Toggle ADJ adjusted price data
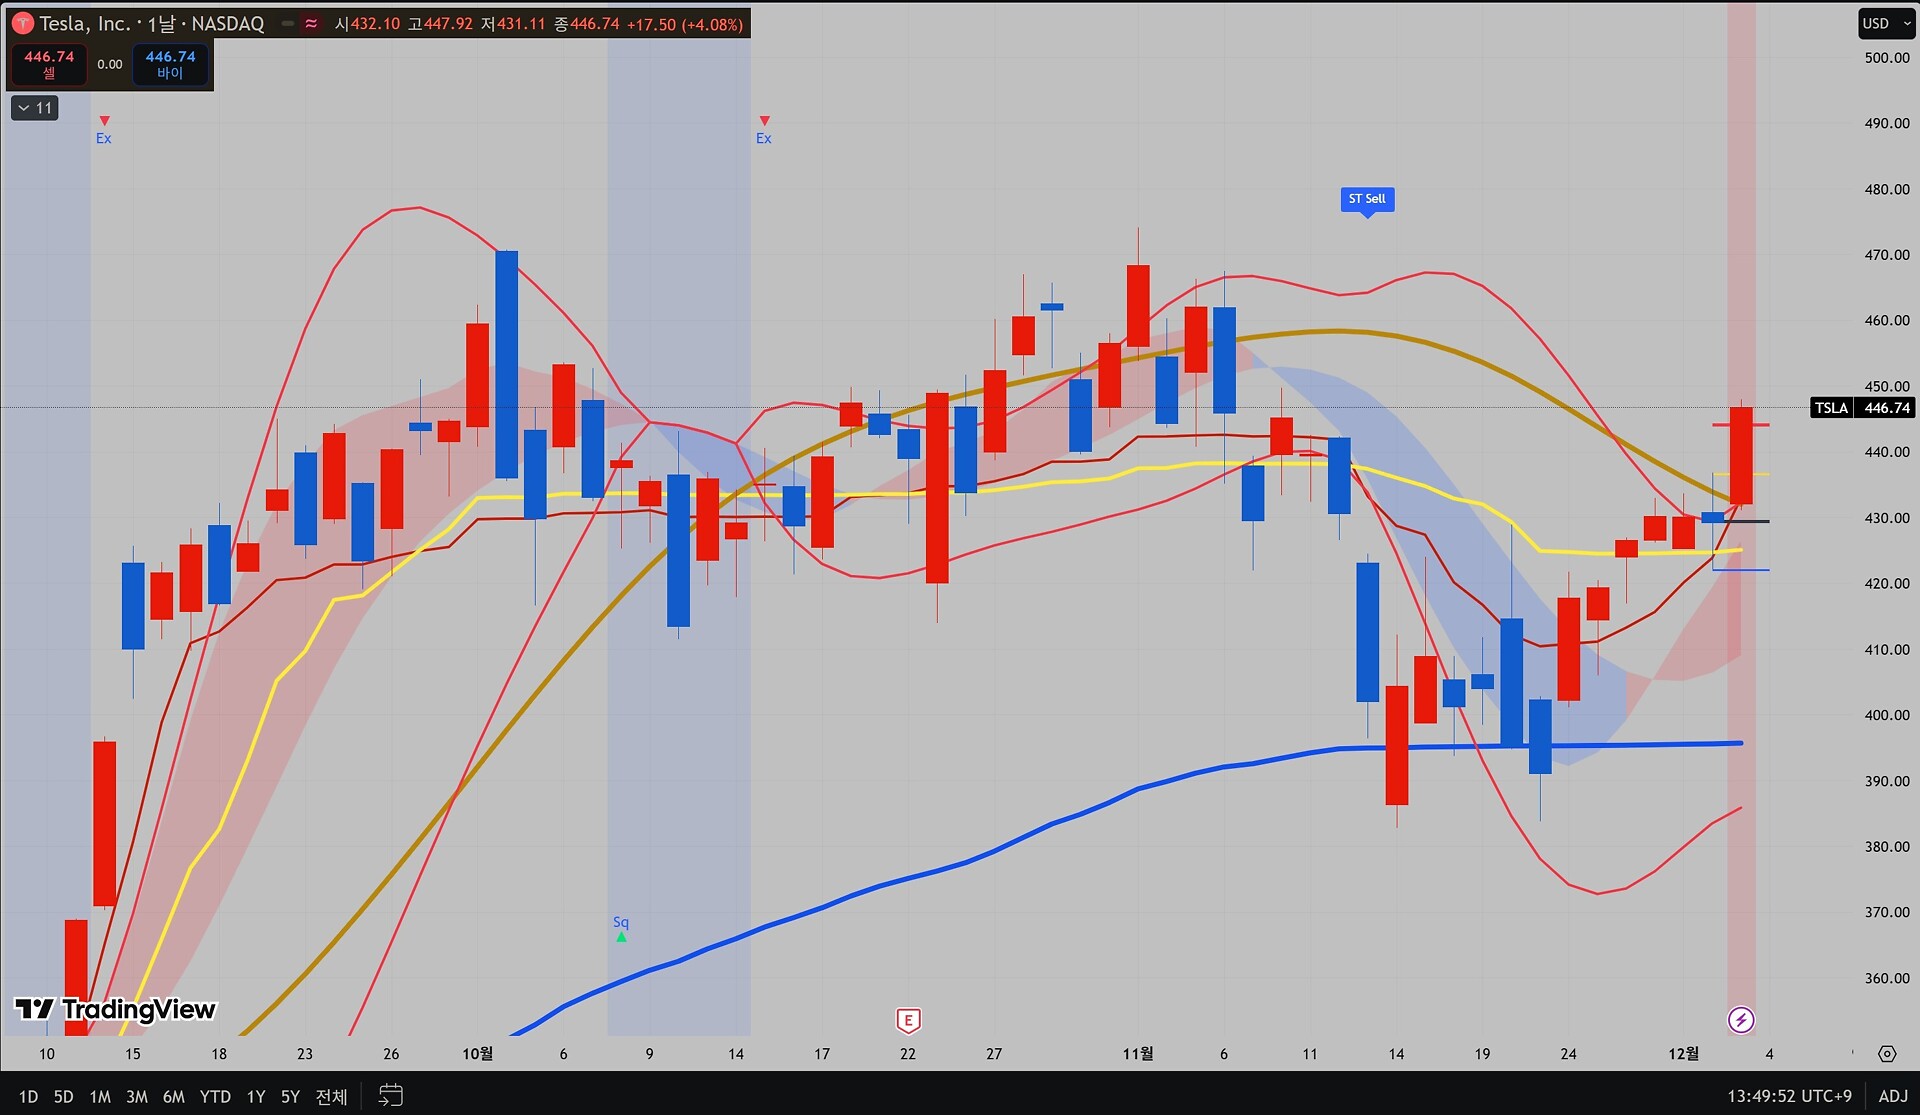This screenshot has width=1920, height=1115. (x=1893, y=1096)
